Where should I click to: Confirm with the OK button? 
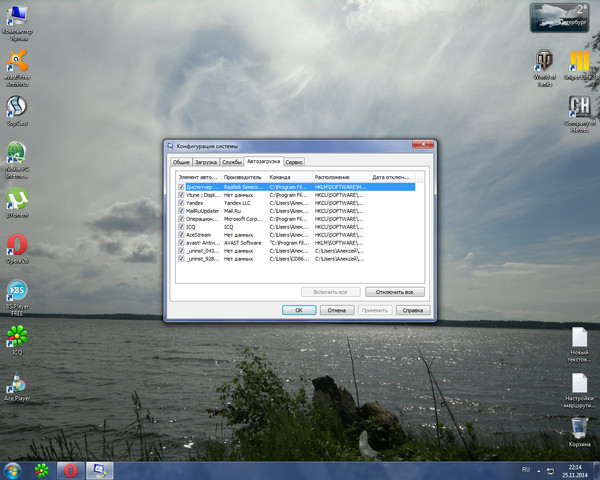point(299,310)
